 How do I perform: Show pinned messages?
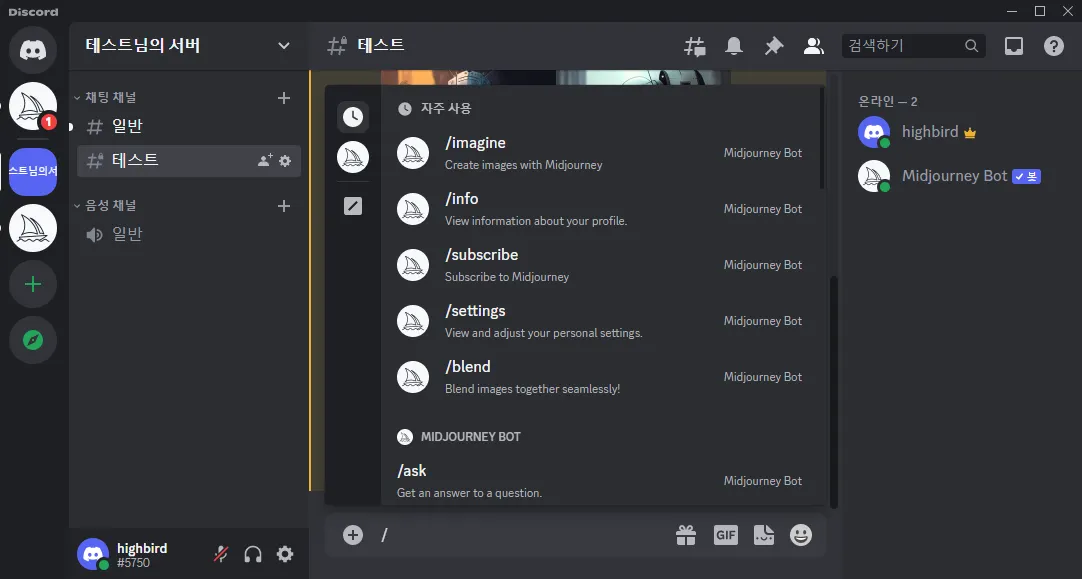point(774,46)
